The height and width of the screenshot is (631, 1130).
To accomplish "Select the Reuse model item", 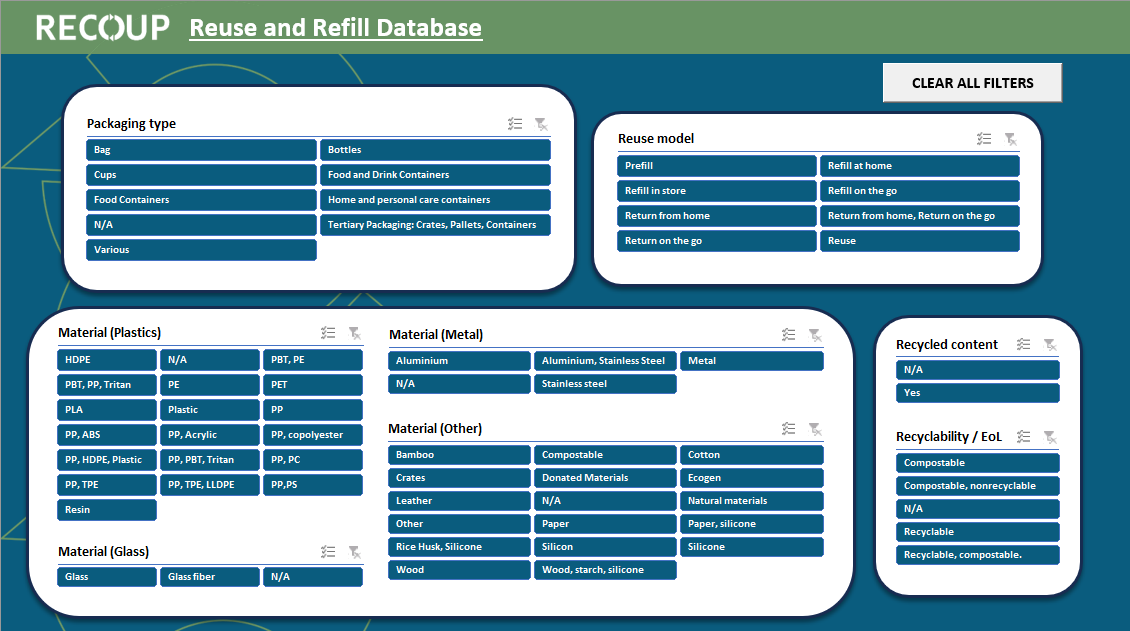I will [920, 241].
